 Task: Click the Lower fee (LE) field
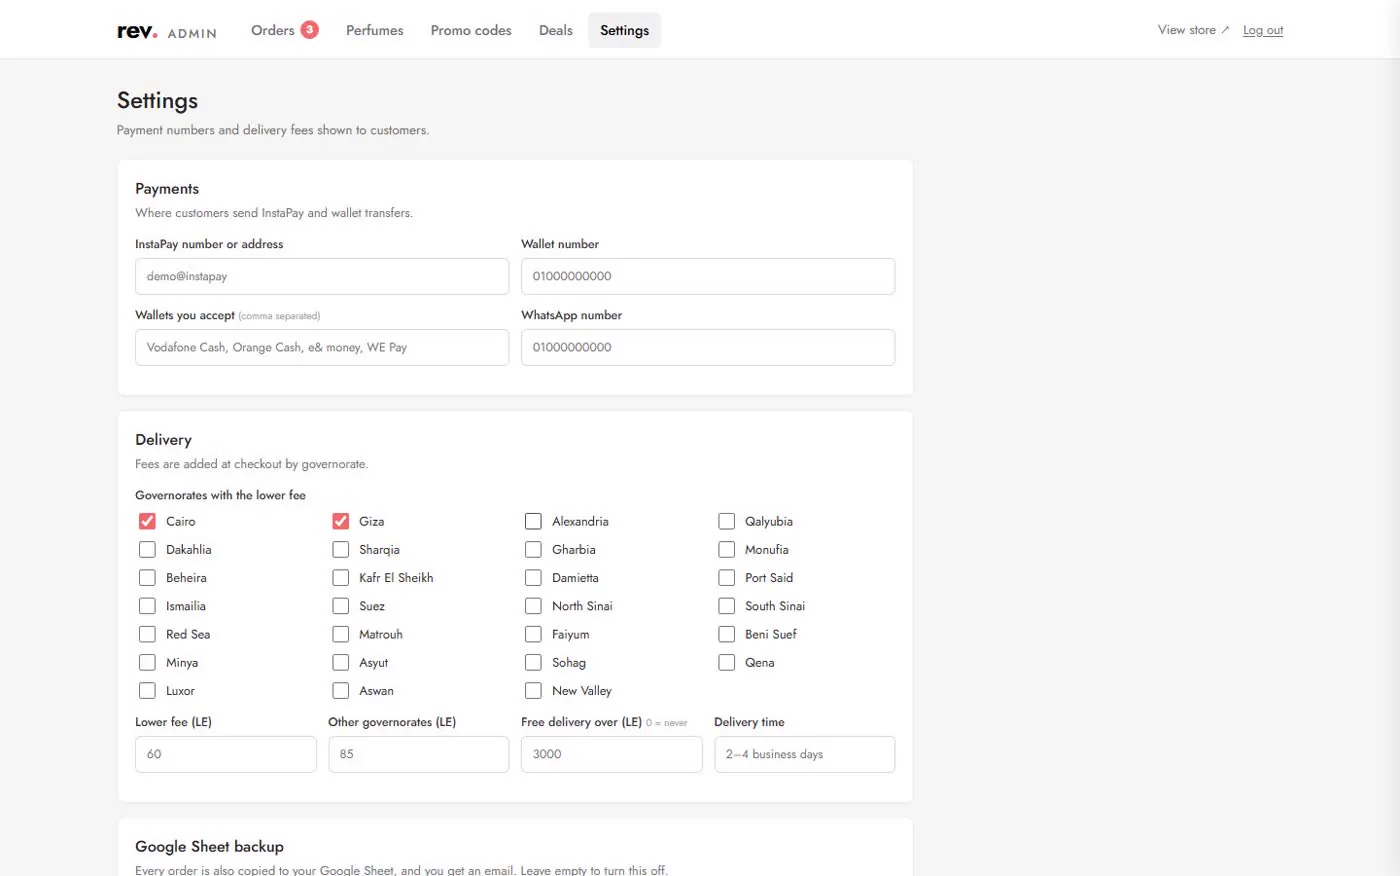click(x=226, y=754)
